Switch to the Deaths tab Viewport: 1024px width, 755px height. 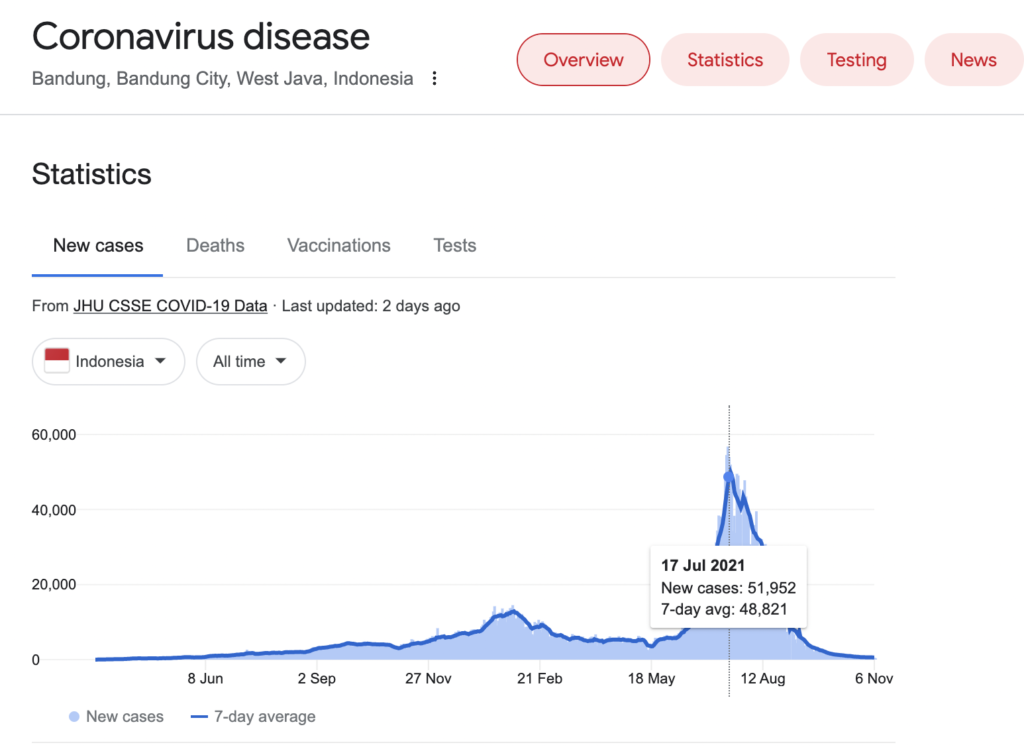point(215,245)
